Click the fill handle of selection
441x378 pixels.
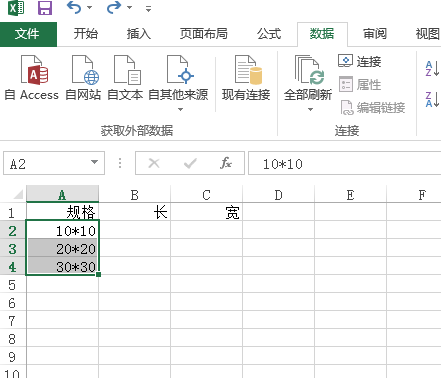point(98,274)
